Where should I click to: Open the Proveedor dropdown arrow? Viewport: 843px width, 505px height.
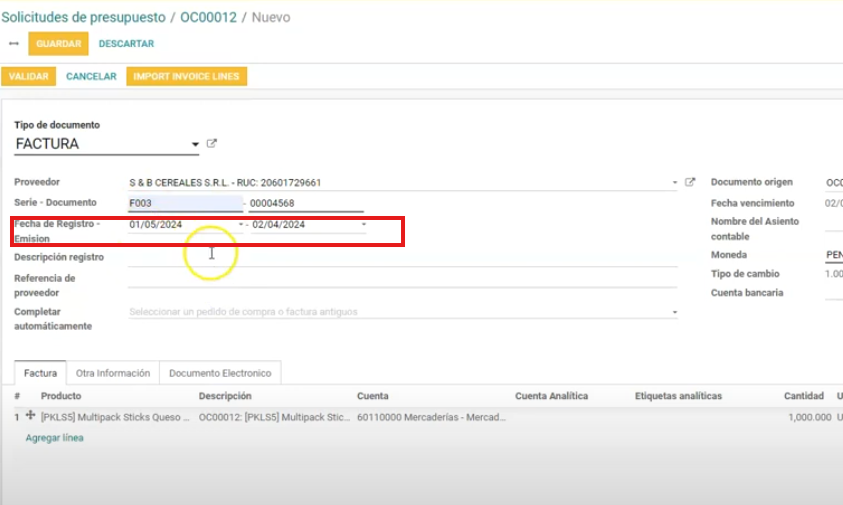(675, 184)
